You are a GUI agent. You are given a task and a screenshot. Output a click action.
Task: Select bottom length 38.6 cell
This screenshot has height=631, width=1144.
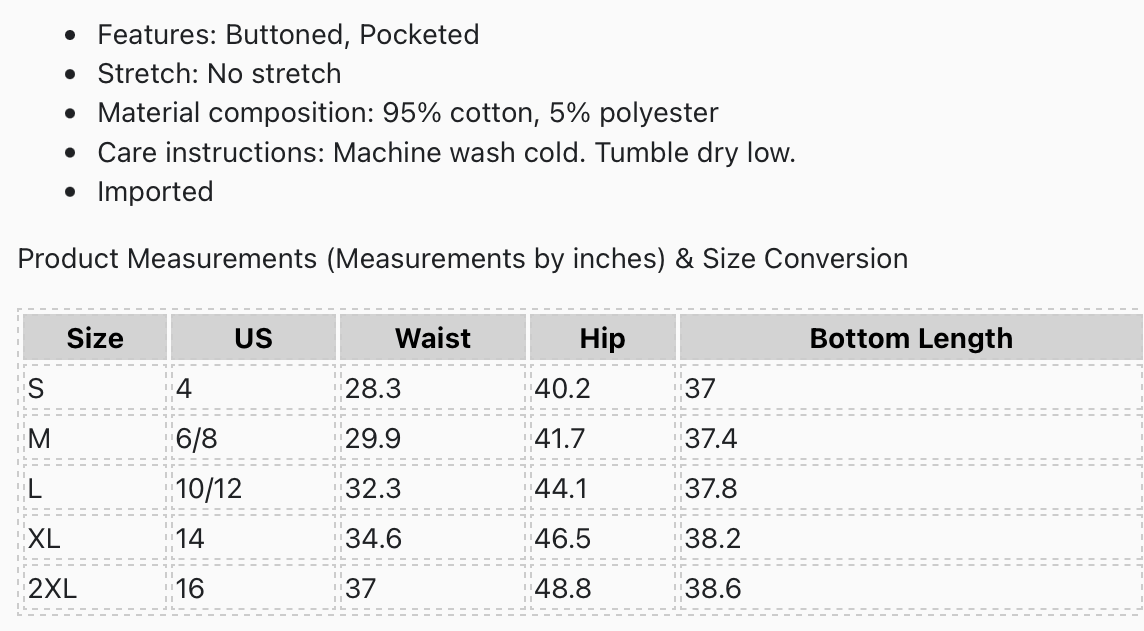click(911, 588)
